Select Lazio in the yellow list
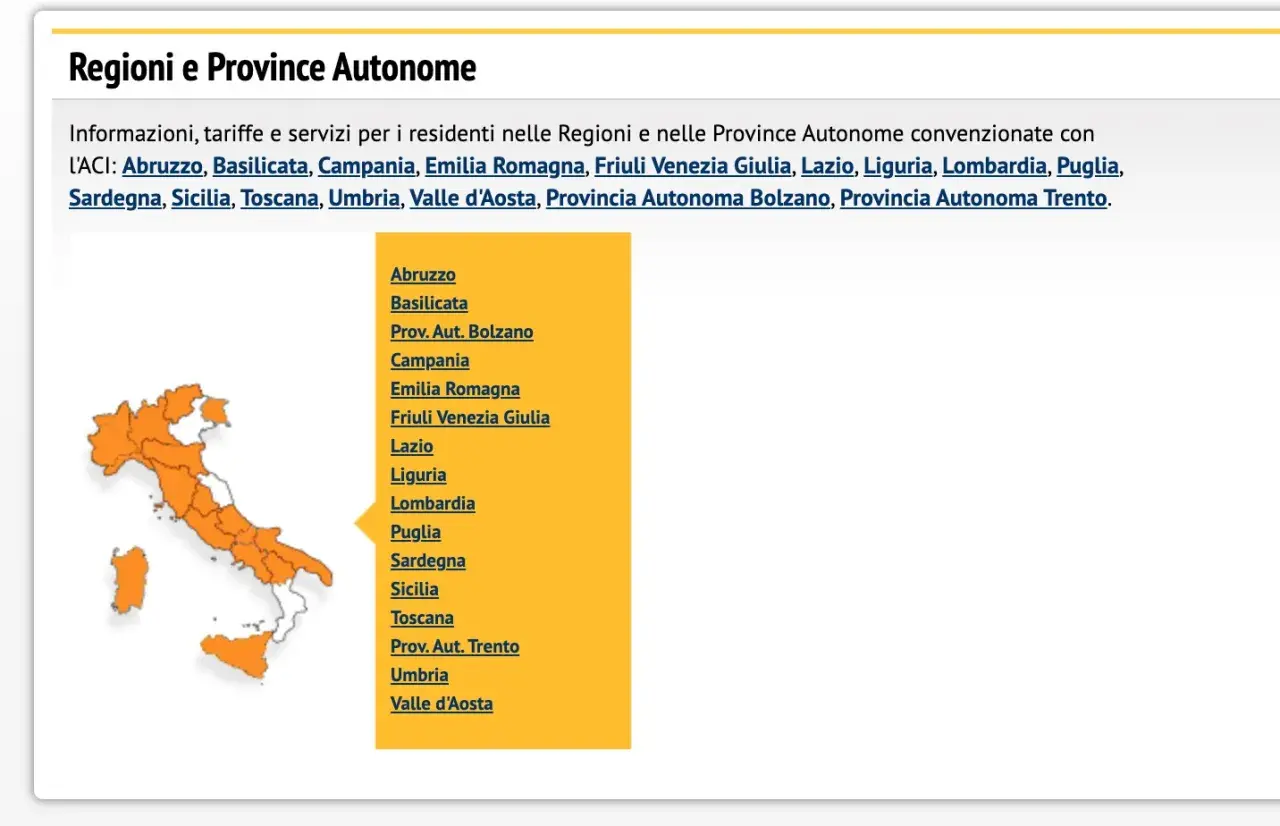Viewport: 1280px width, 826px height. click(x=412, y=446)
